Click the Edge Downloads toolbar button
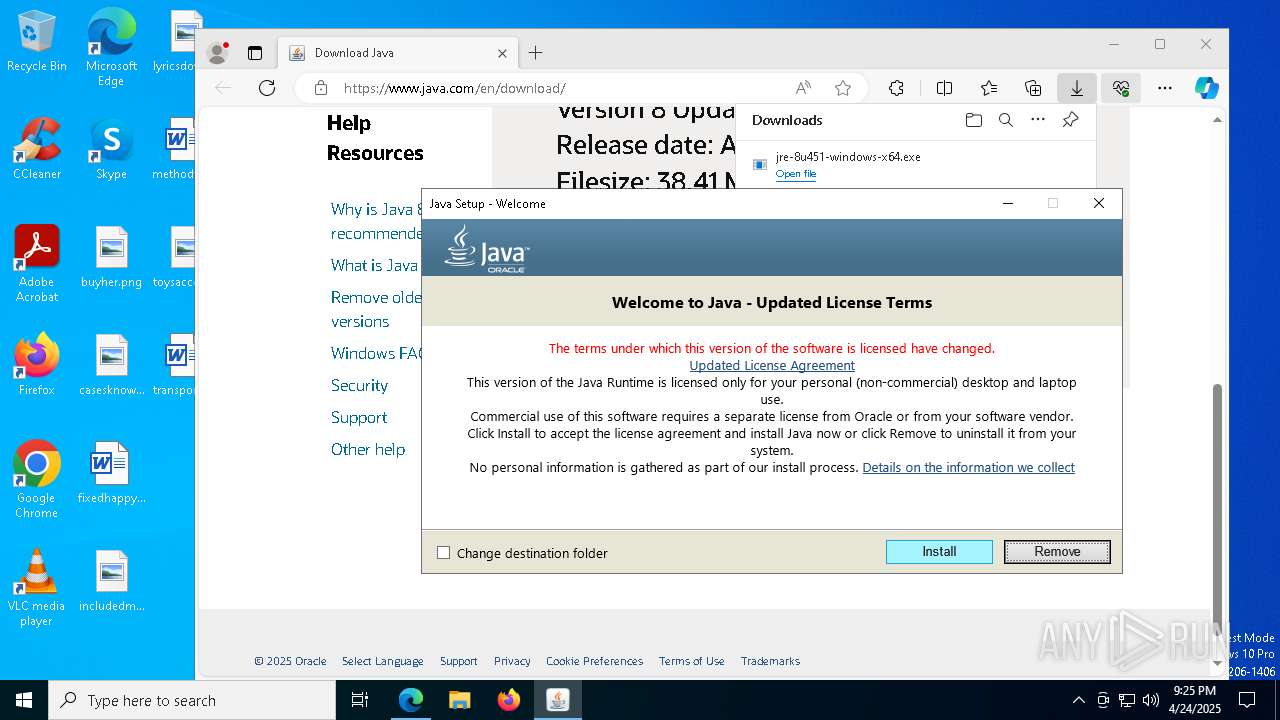This screenshot has width=1280, height=720. point(1077,88)
